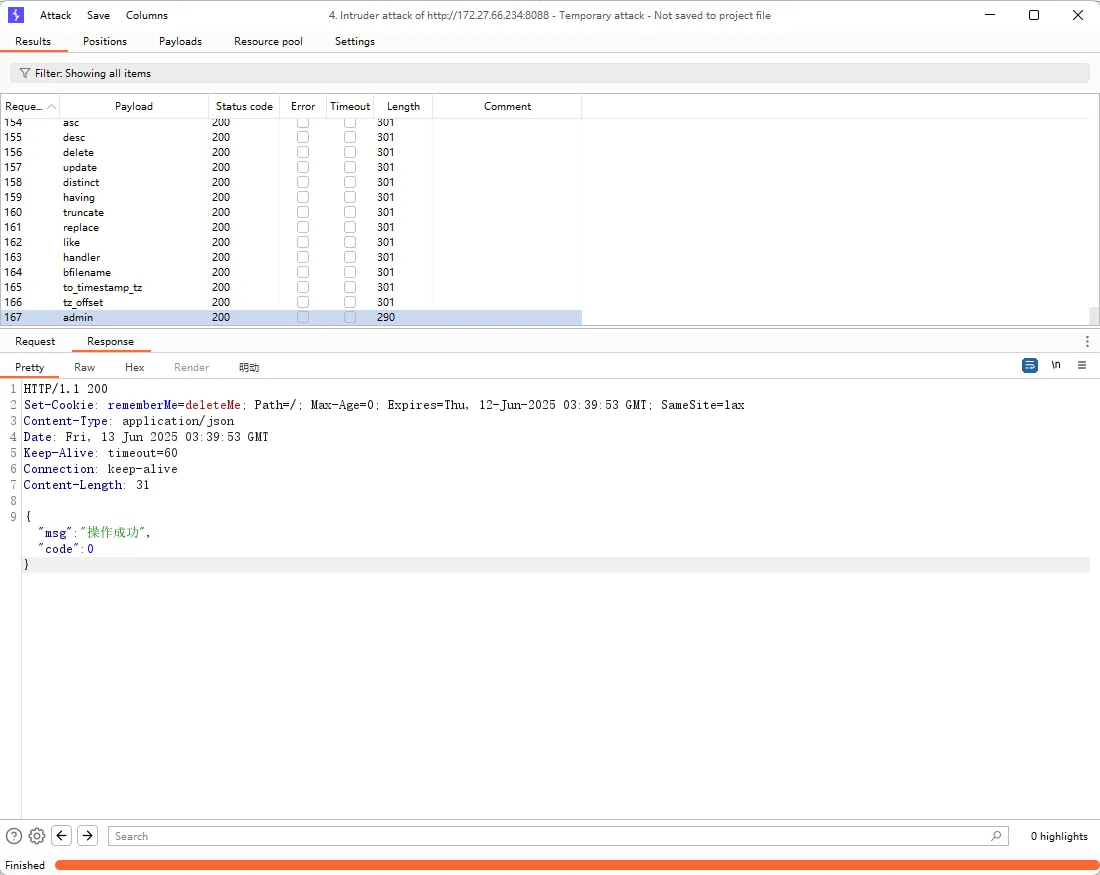Check the Timeout checkbox for request 154
This screenshot has width=1100, height=875.
tap(349, 122)
